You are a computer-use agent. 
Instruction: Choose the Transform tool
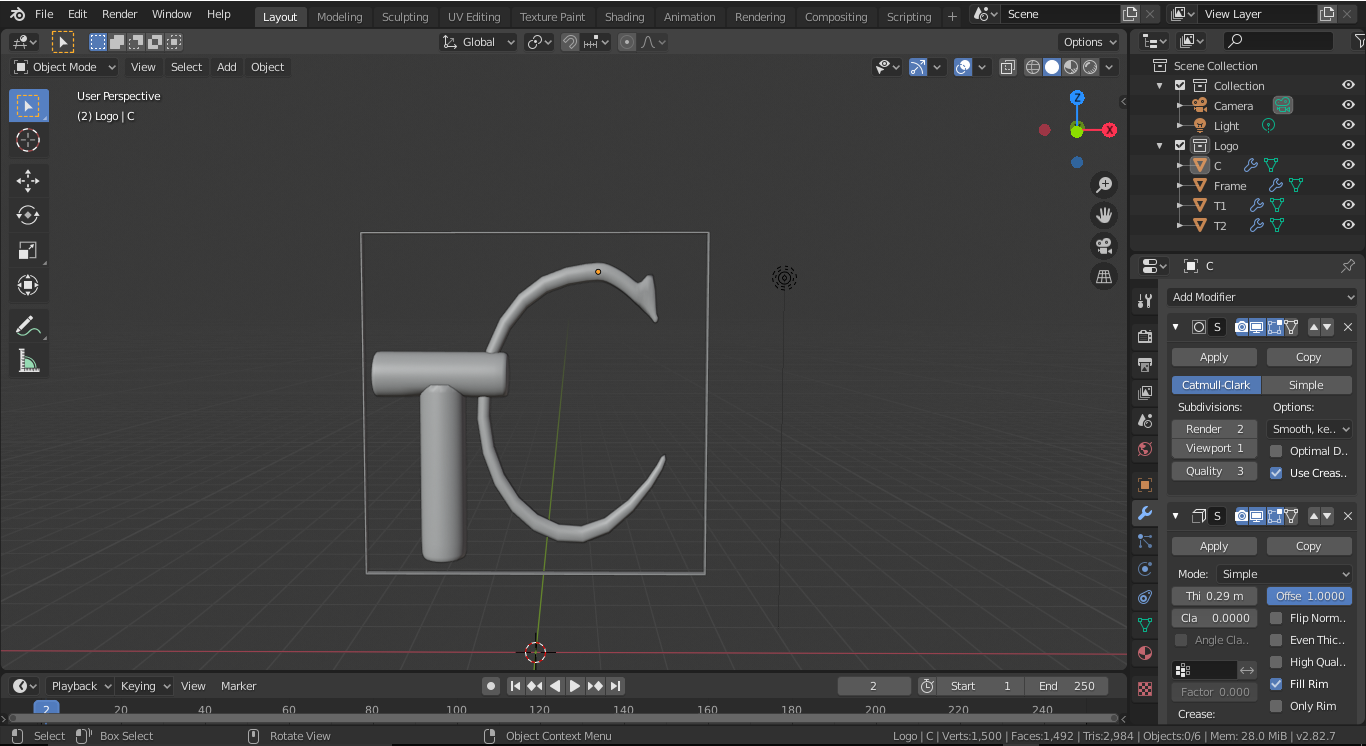[28, 285]
